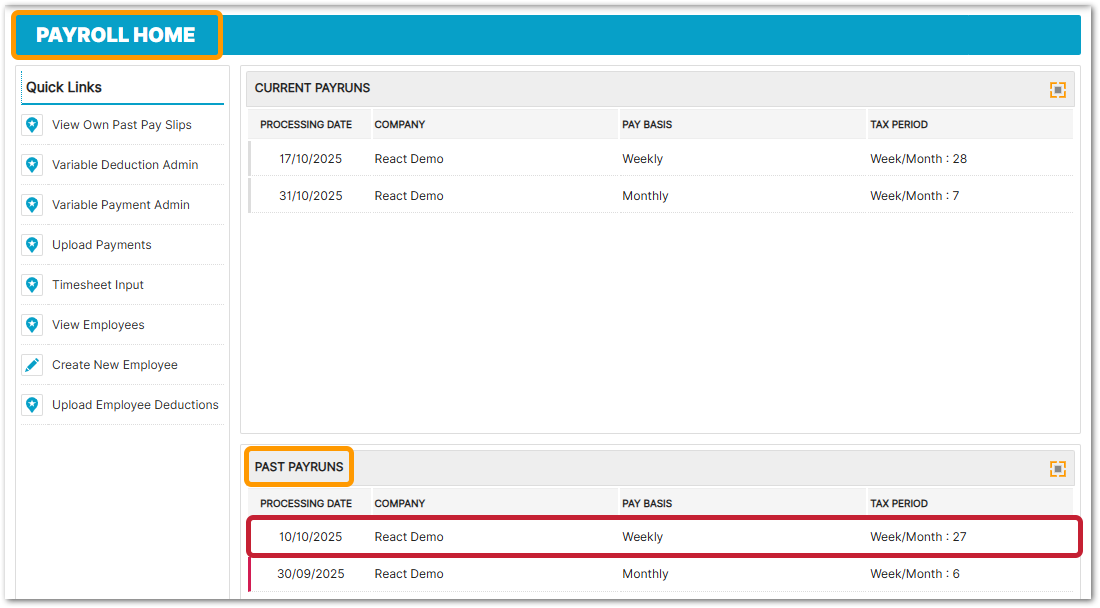This screenshot has height=608, width=1100.
Task: Click the Timesheet Input icon
Action: pos(32,285)
